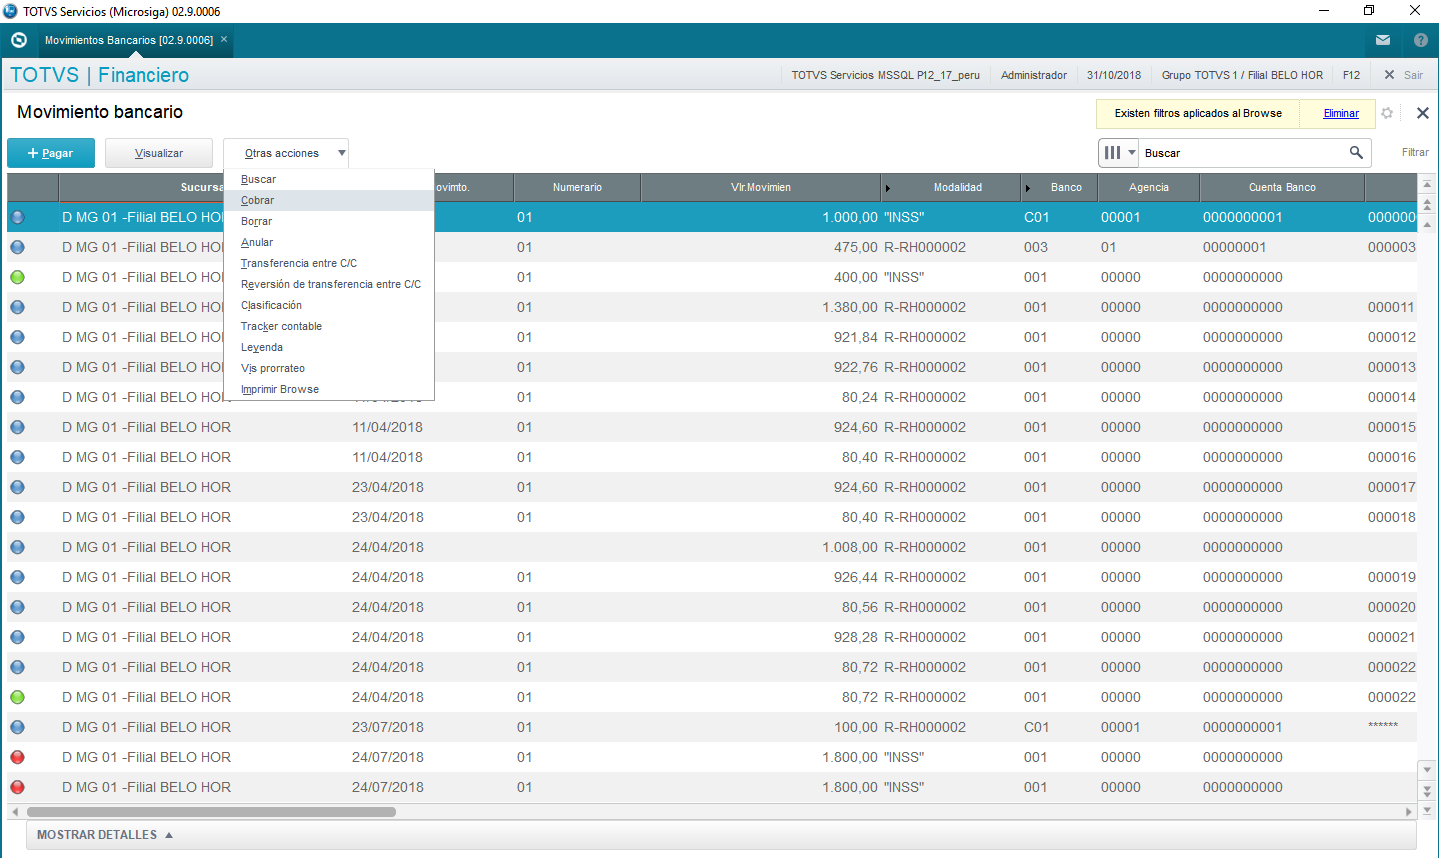The height and width of the screenshot is (858, 1439).
Task: Expand the Otras acciones dropdown arrow
Action: pyautogui.click(x=341, y=153)
